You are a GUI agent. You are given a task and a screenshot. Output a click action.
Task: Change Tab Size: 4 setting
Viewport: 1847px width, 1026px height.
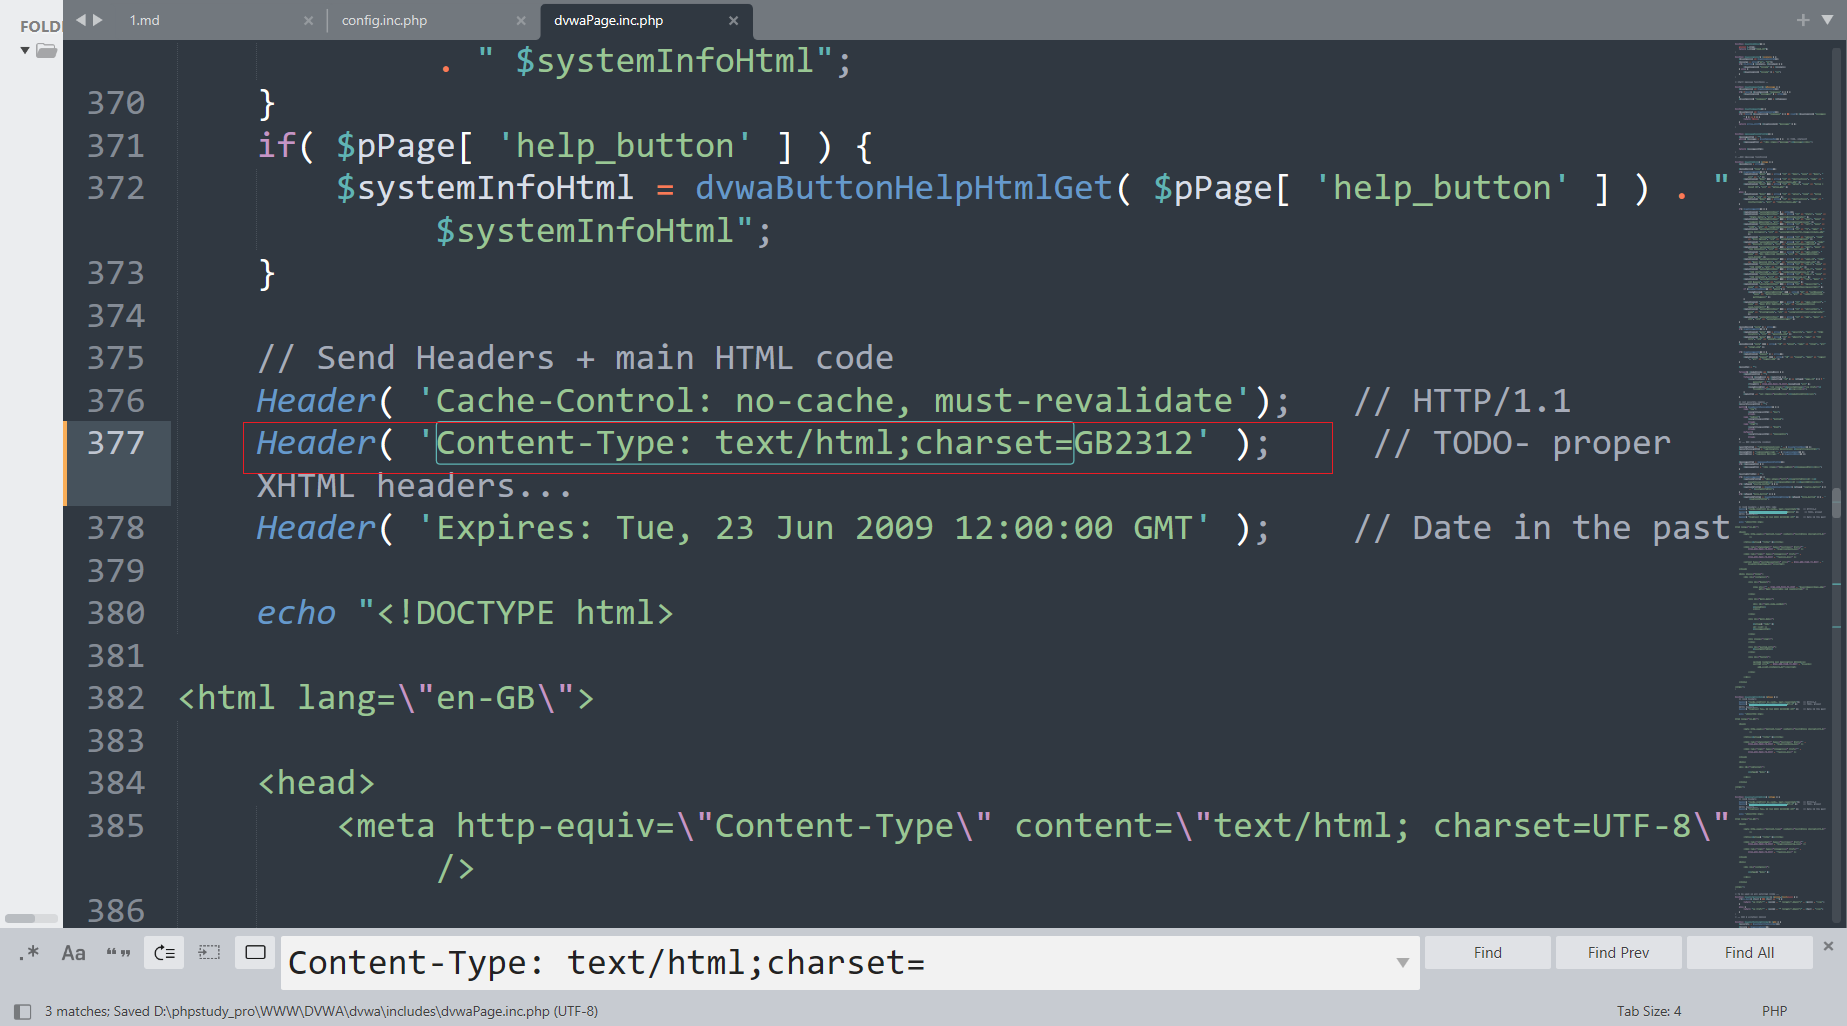tap(1648, 1011)
